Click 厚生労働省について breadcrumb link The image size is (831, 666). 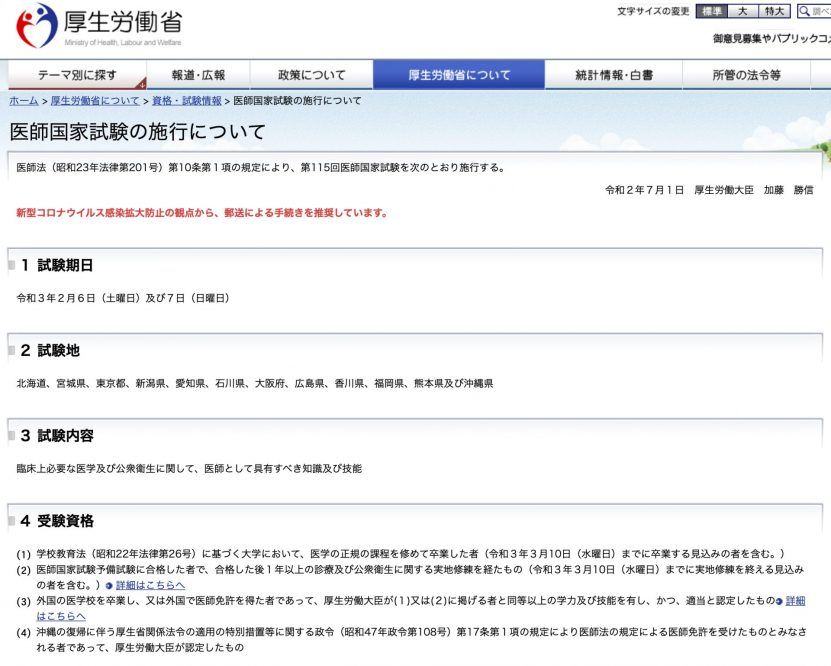pyautogui.click(x=95, y=101)
